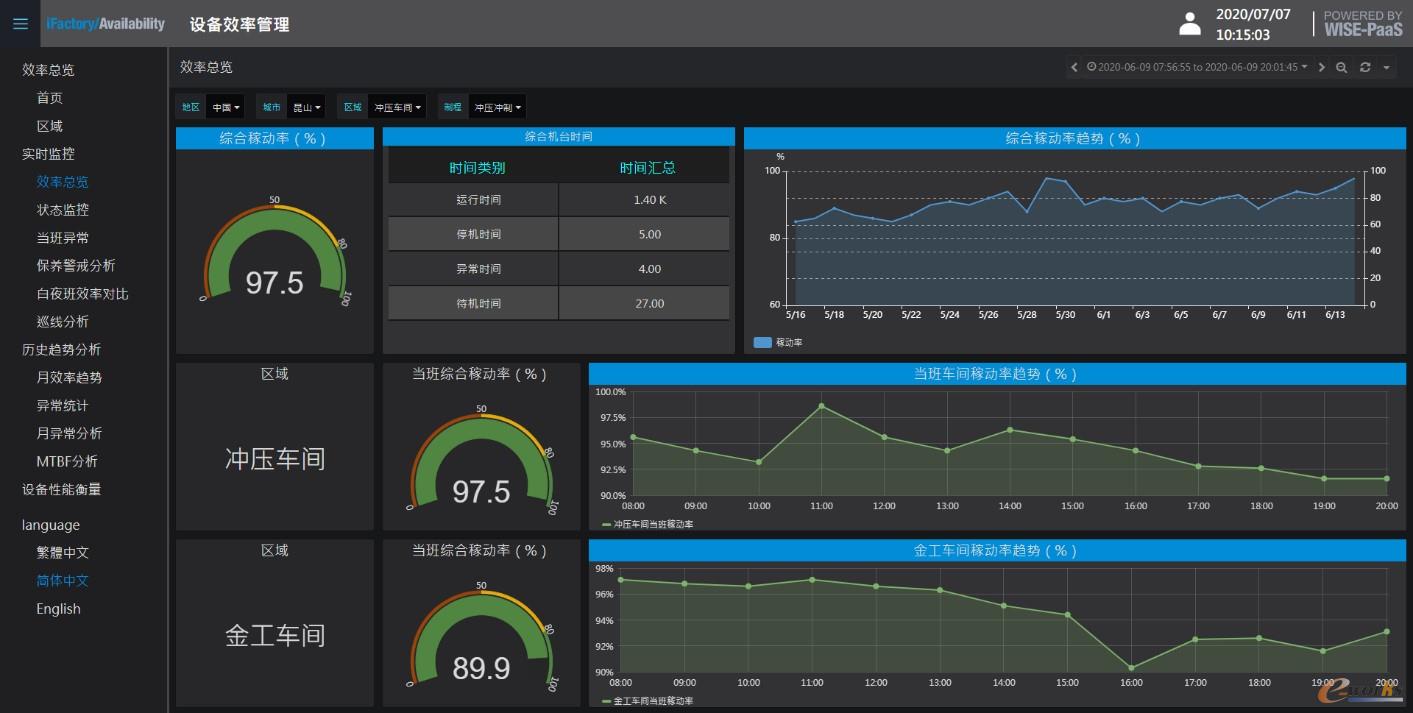Image resolution: width=1413 pixels, height=713 pixels.
Task: Select the 运行时间 table cell
Action: click(473, 200)
